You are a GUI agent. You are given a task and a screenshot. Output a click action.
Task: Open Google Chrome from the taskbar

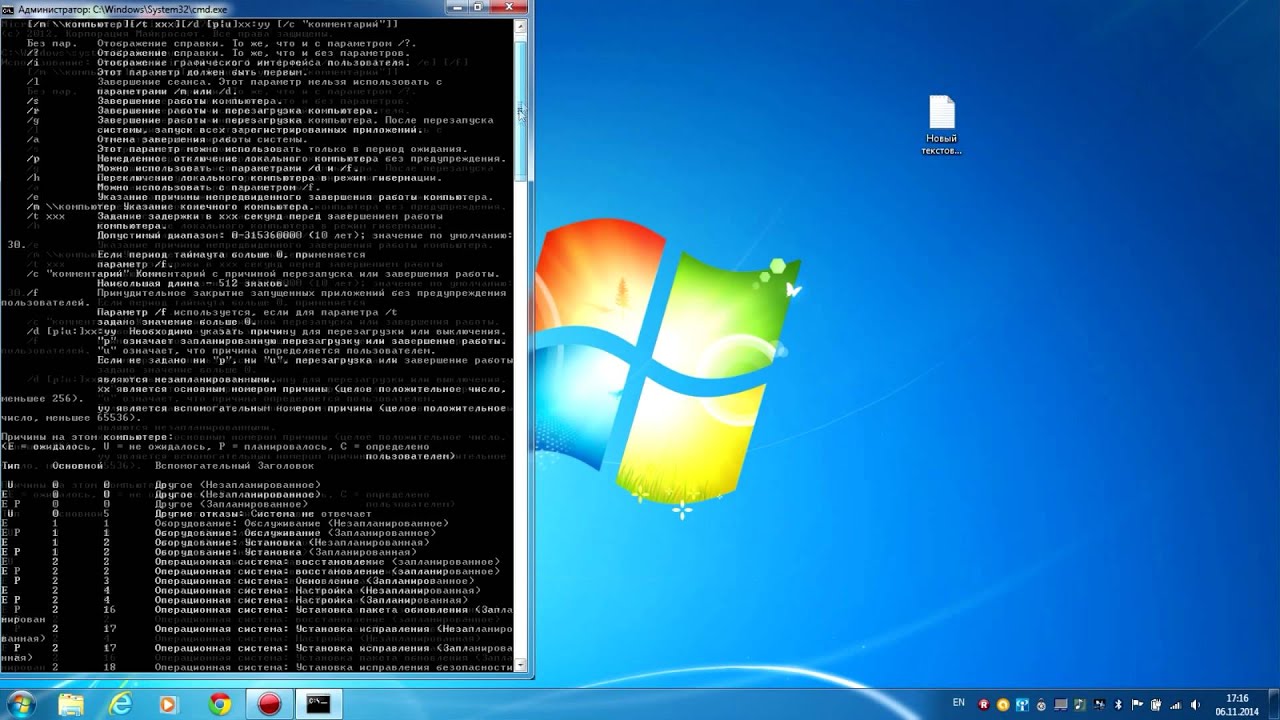[x=220, y=704]
